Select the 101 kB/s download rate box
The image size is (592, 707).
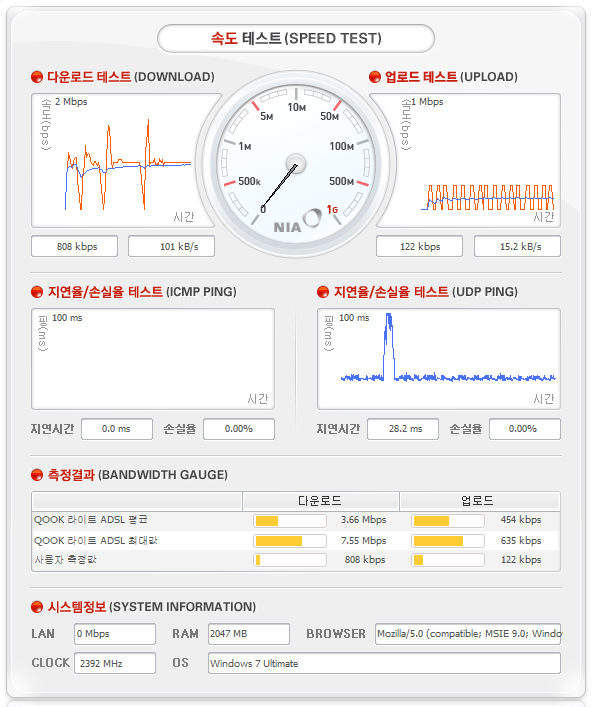171,247
